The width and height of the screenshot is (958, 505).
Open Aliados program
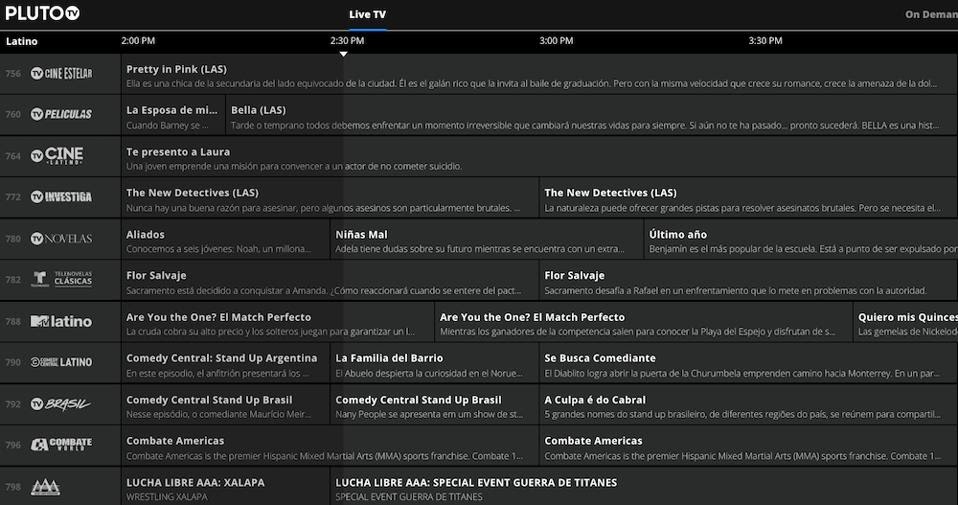(x=225, y=239)
